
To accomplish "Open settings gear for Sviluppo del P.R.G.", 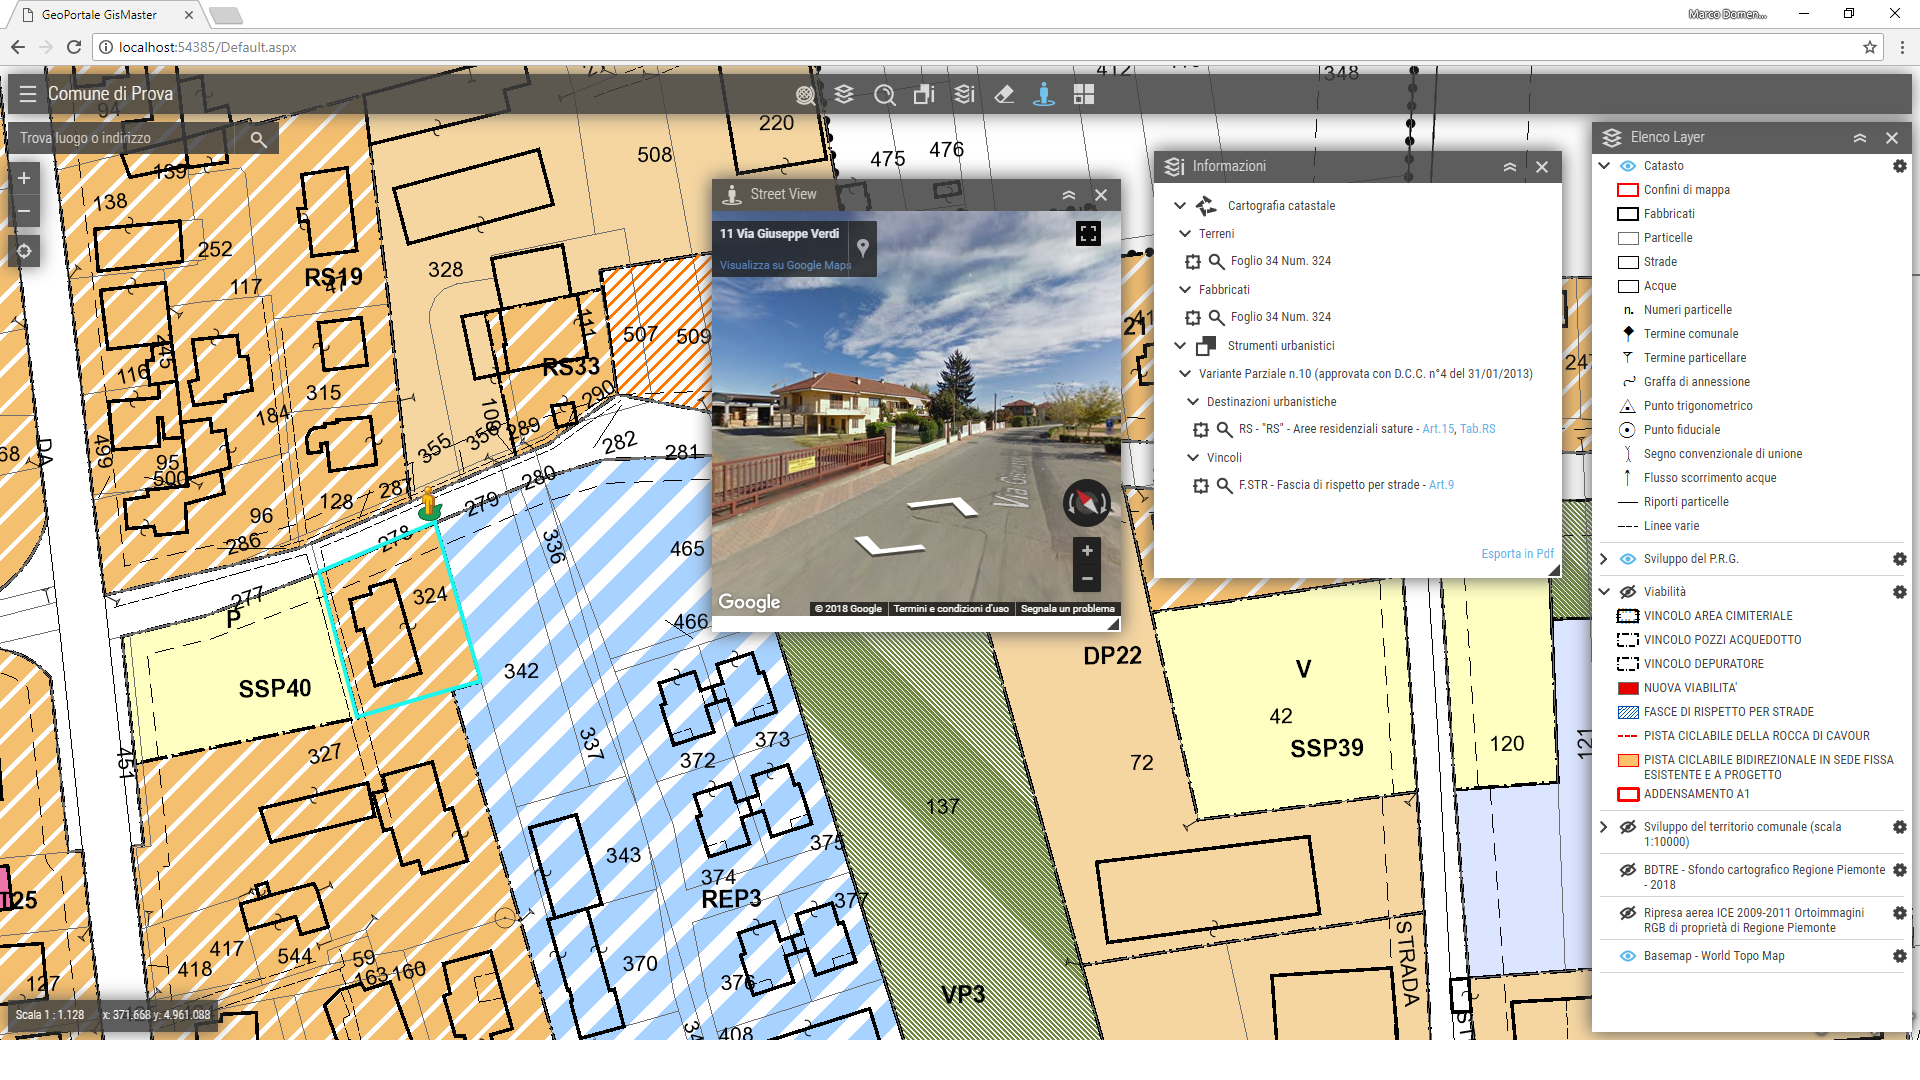I will (1899, 559).
